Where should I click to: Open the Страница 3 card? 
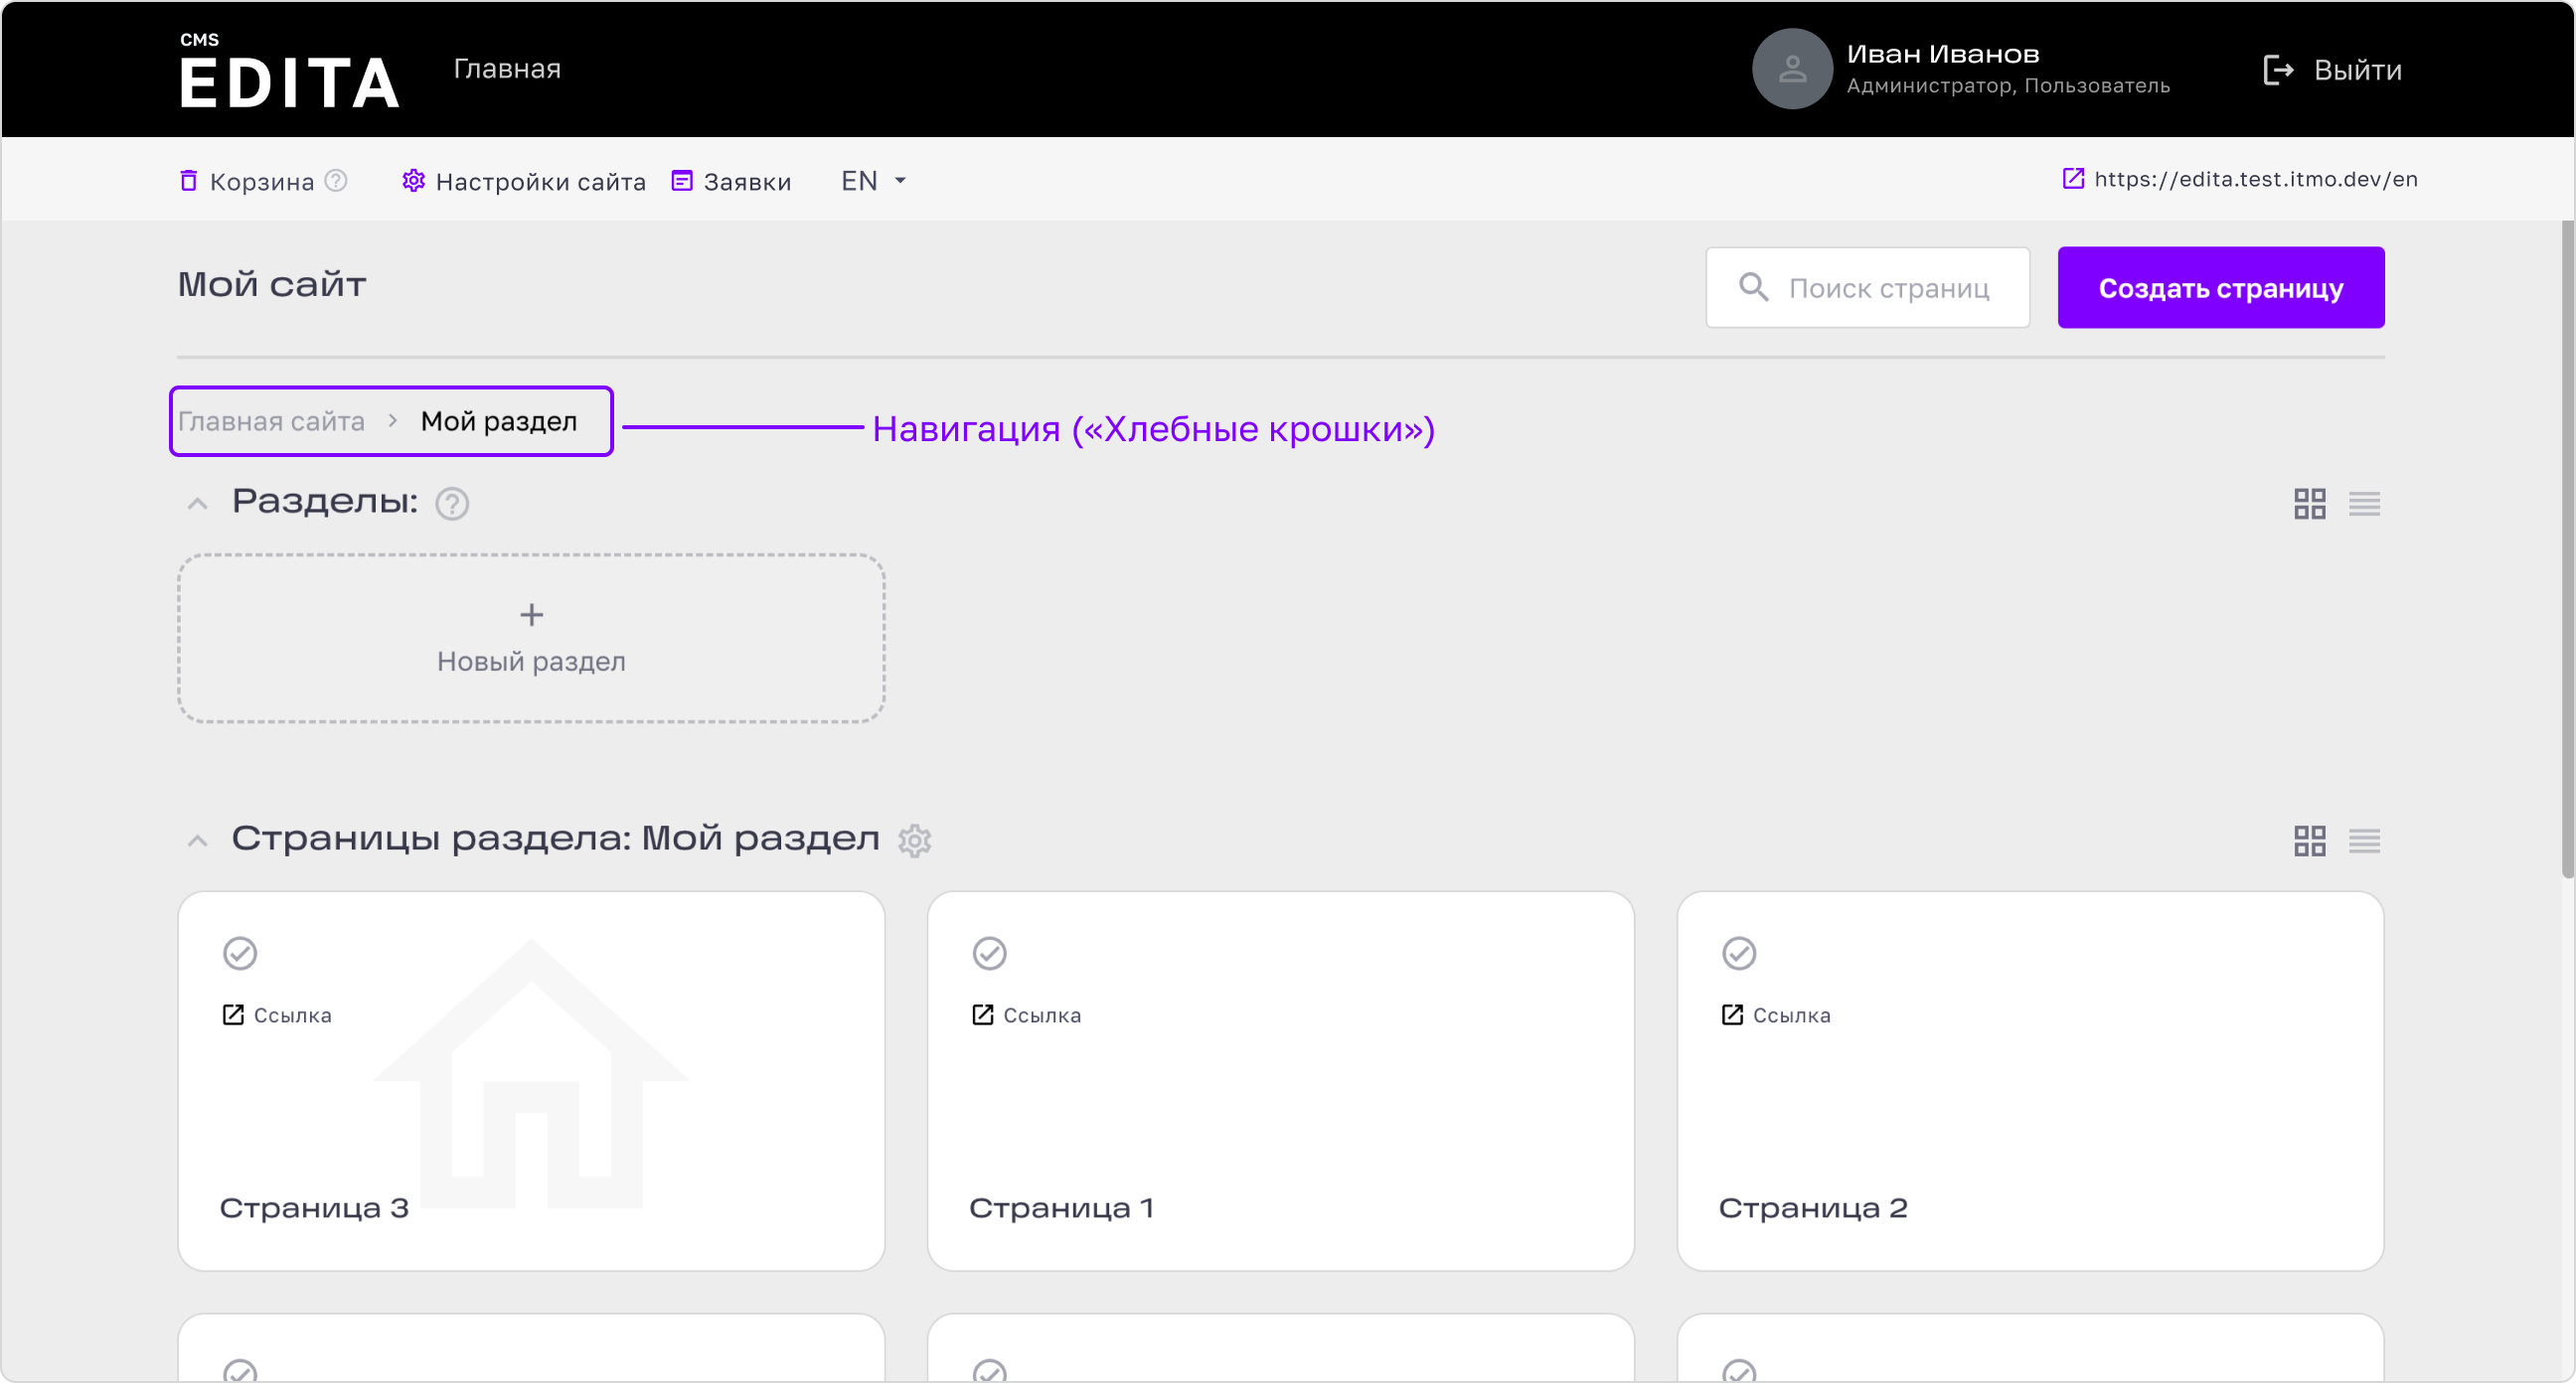(x=531, y=1080)
